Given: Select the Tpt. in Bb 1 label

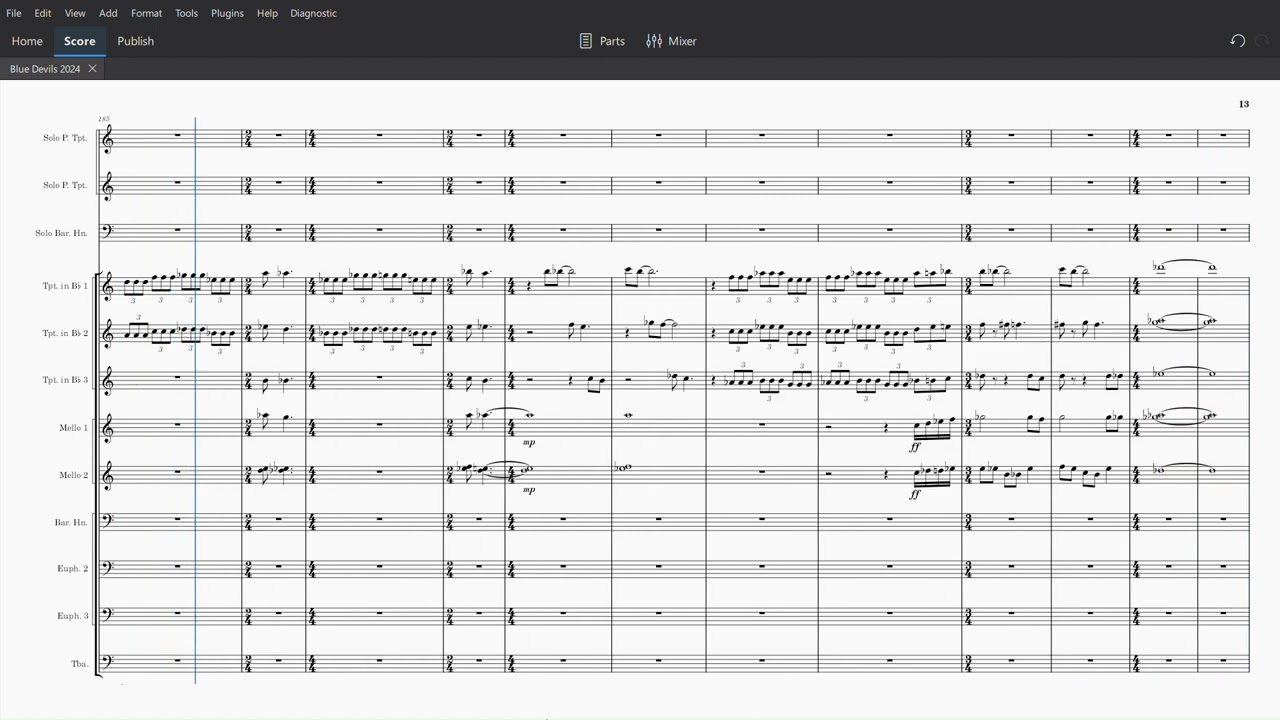Looking at the screenshot, I should tap(65, 286).
